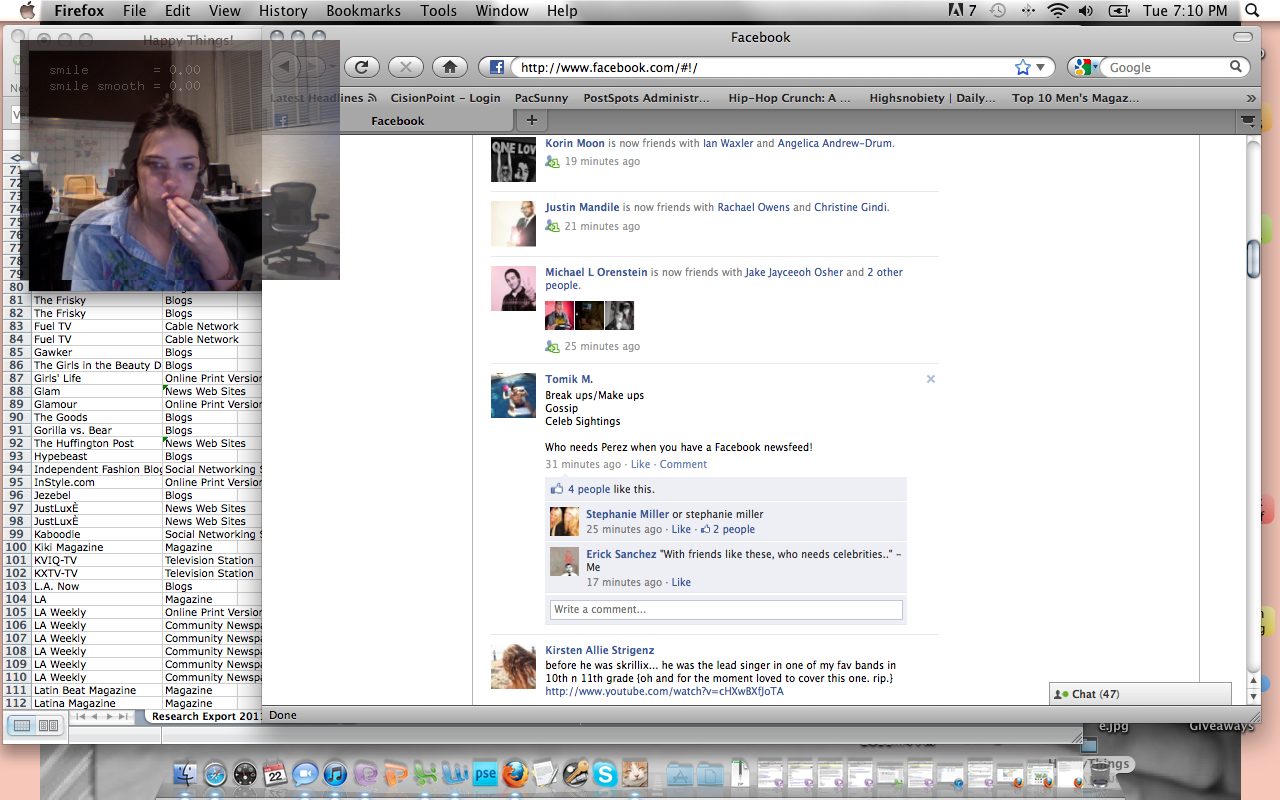Viewport: 1280px width, 800px height.
Task: Click the Wi-Fi status icon
Action: [1057, 11]
